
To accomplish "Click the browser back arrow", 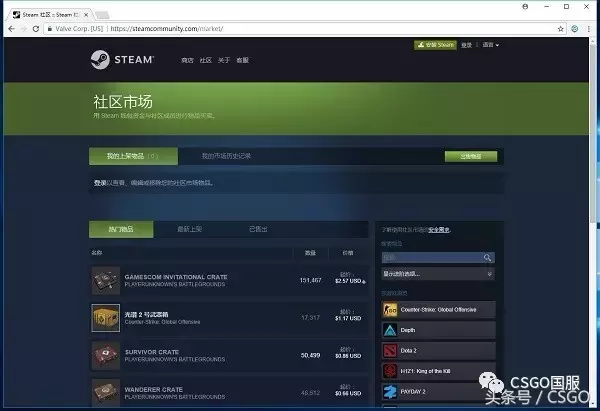I will [11, 29].
